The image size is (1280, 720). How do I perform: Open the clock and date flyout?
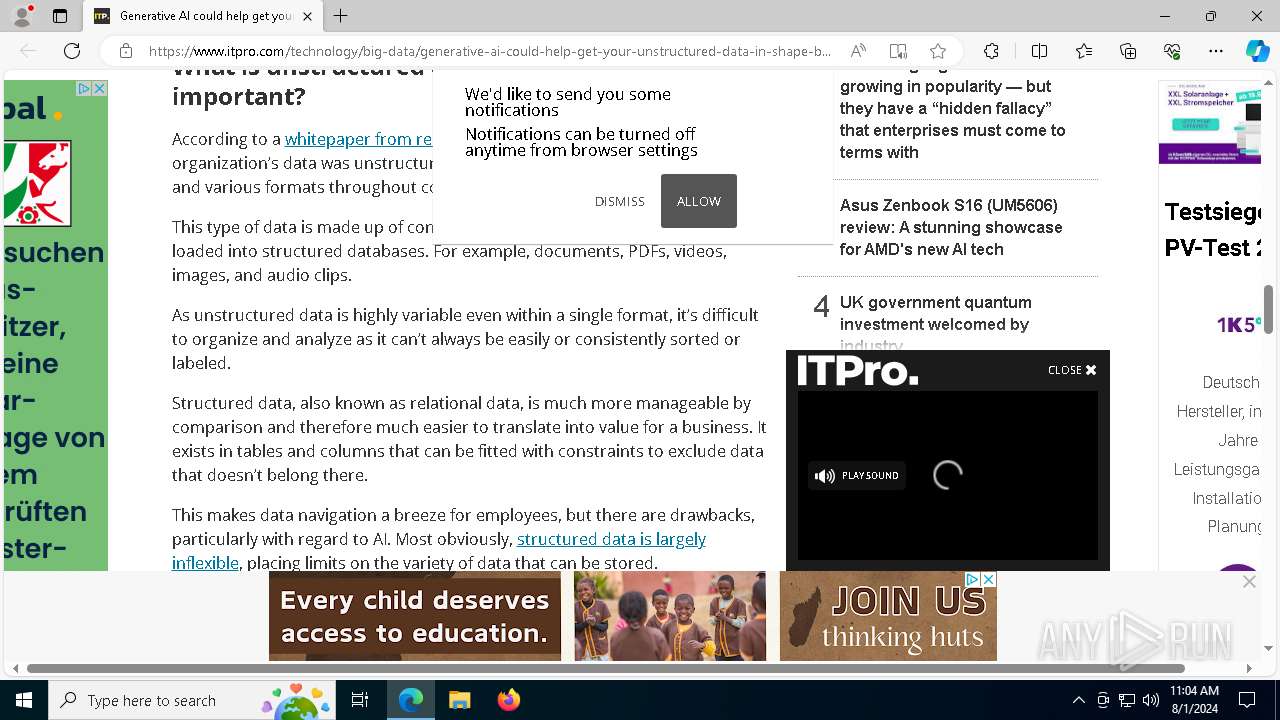pyautogui.click(x=1194, y=700)
